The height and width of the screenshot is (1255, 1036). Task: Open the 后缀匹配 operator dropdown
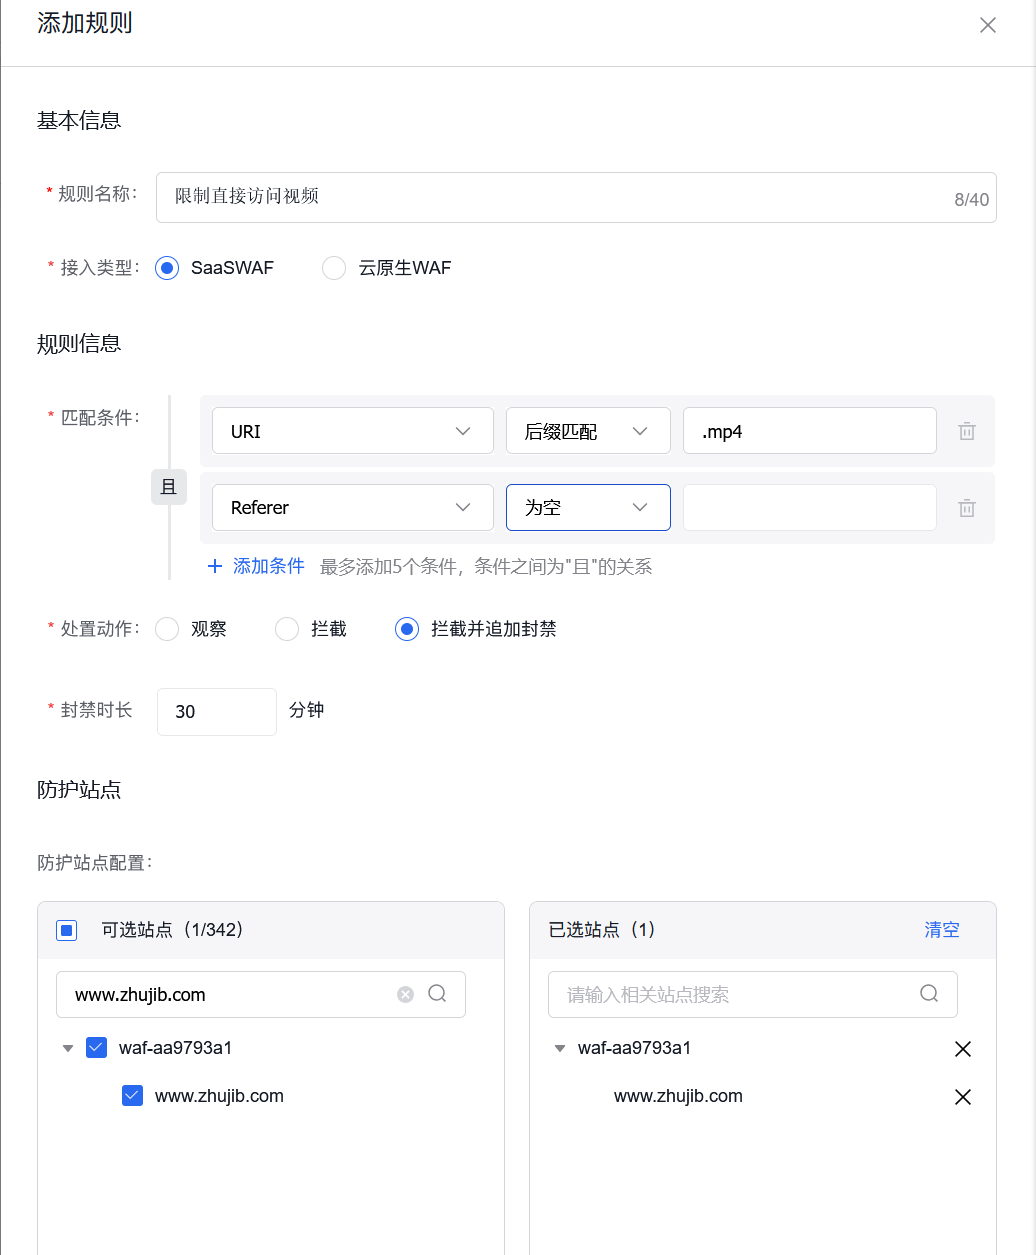[588, 431]
